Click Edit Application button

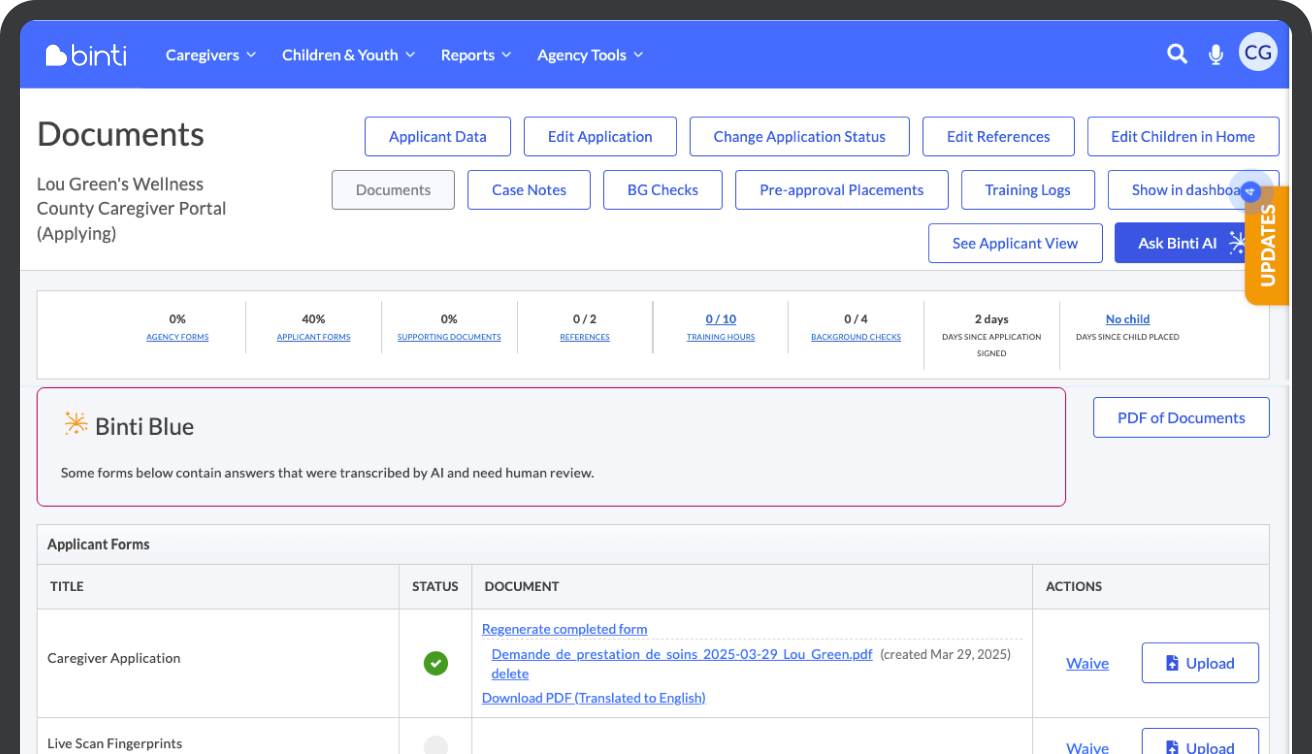(x=600, y=137)
